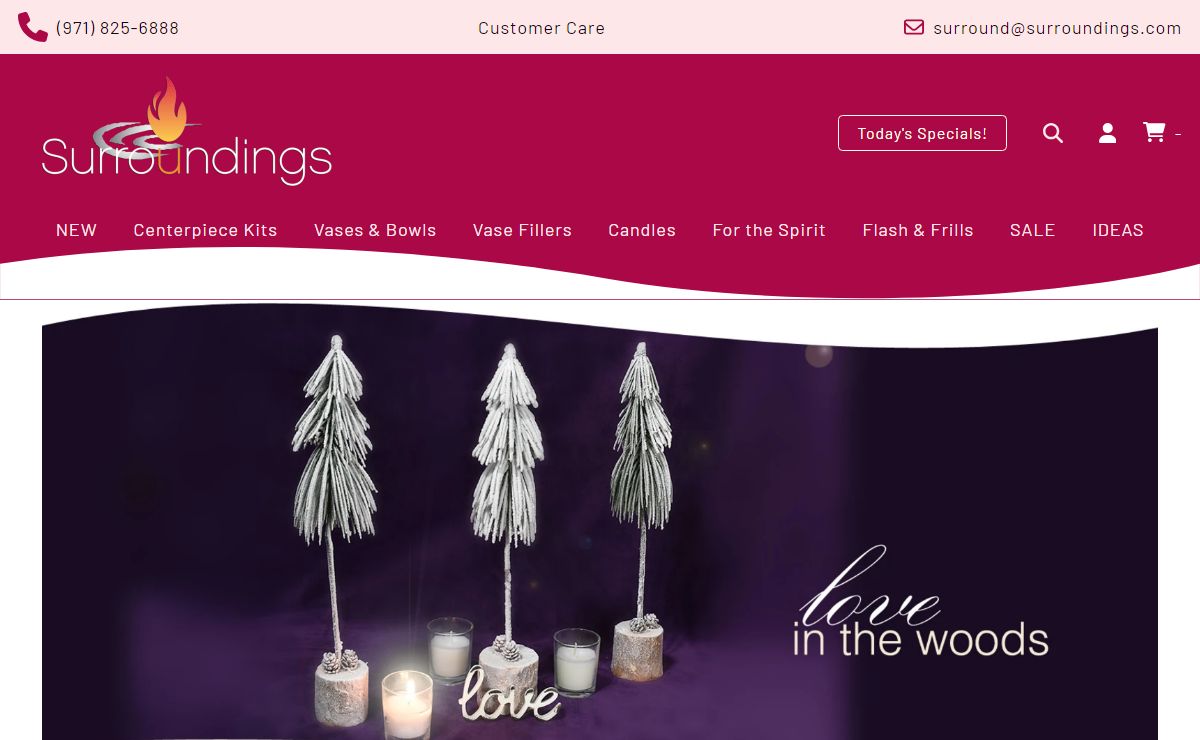The image size is (1200, 740).
Task: Click the envelope email icon
Action: pos(914,27)
